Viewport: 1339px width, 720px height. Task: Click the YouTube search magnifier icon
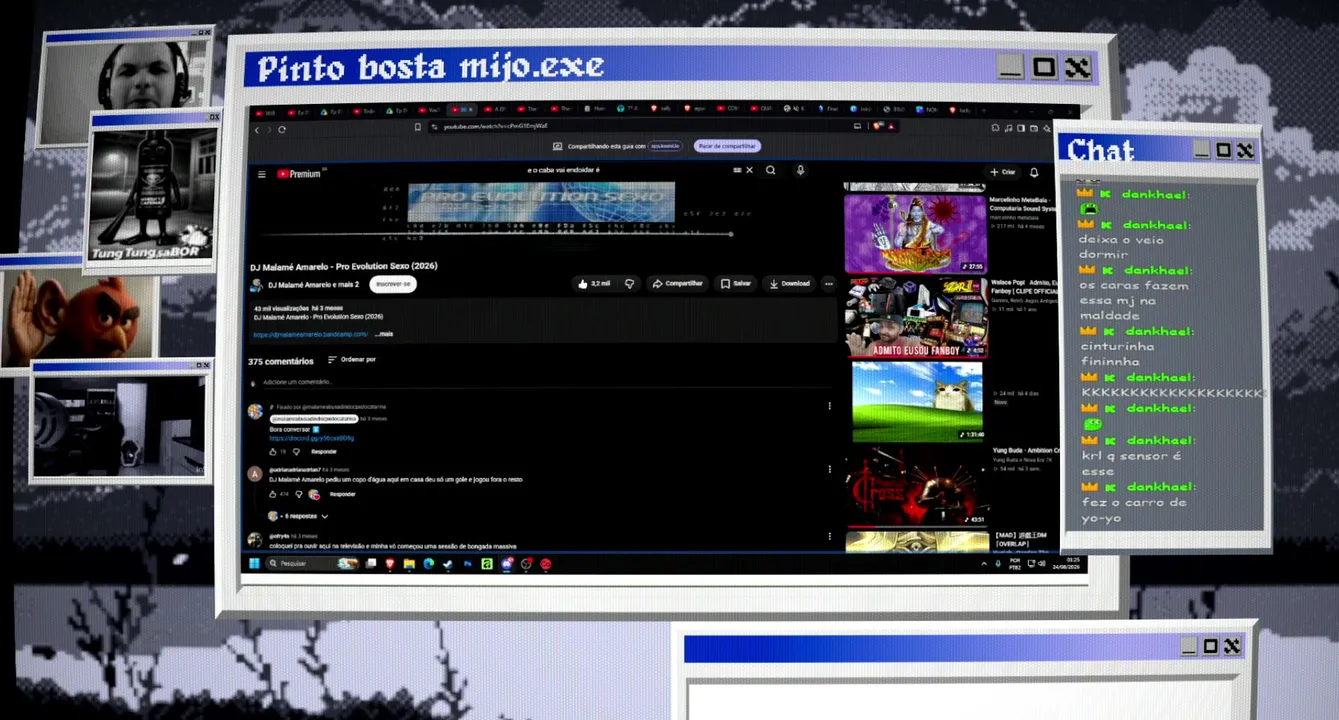771,171
